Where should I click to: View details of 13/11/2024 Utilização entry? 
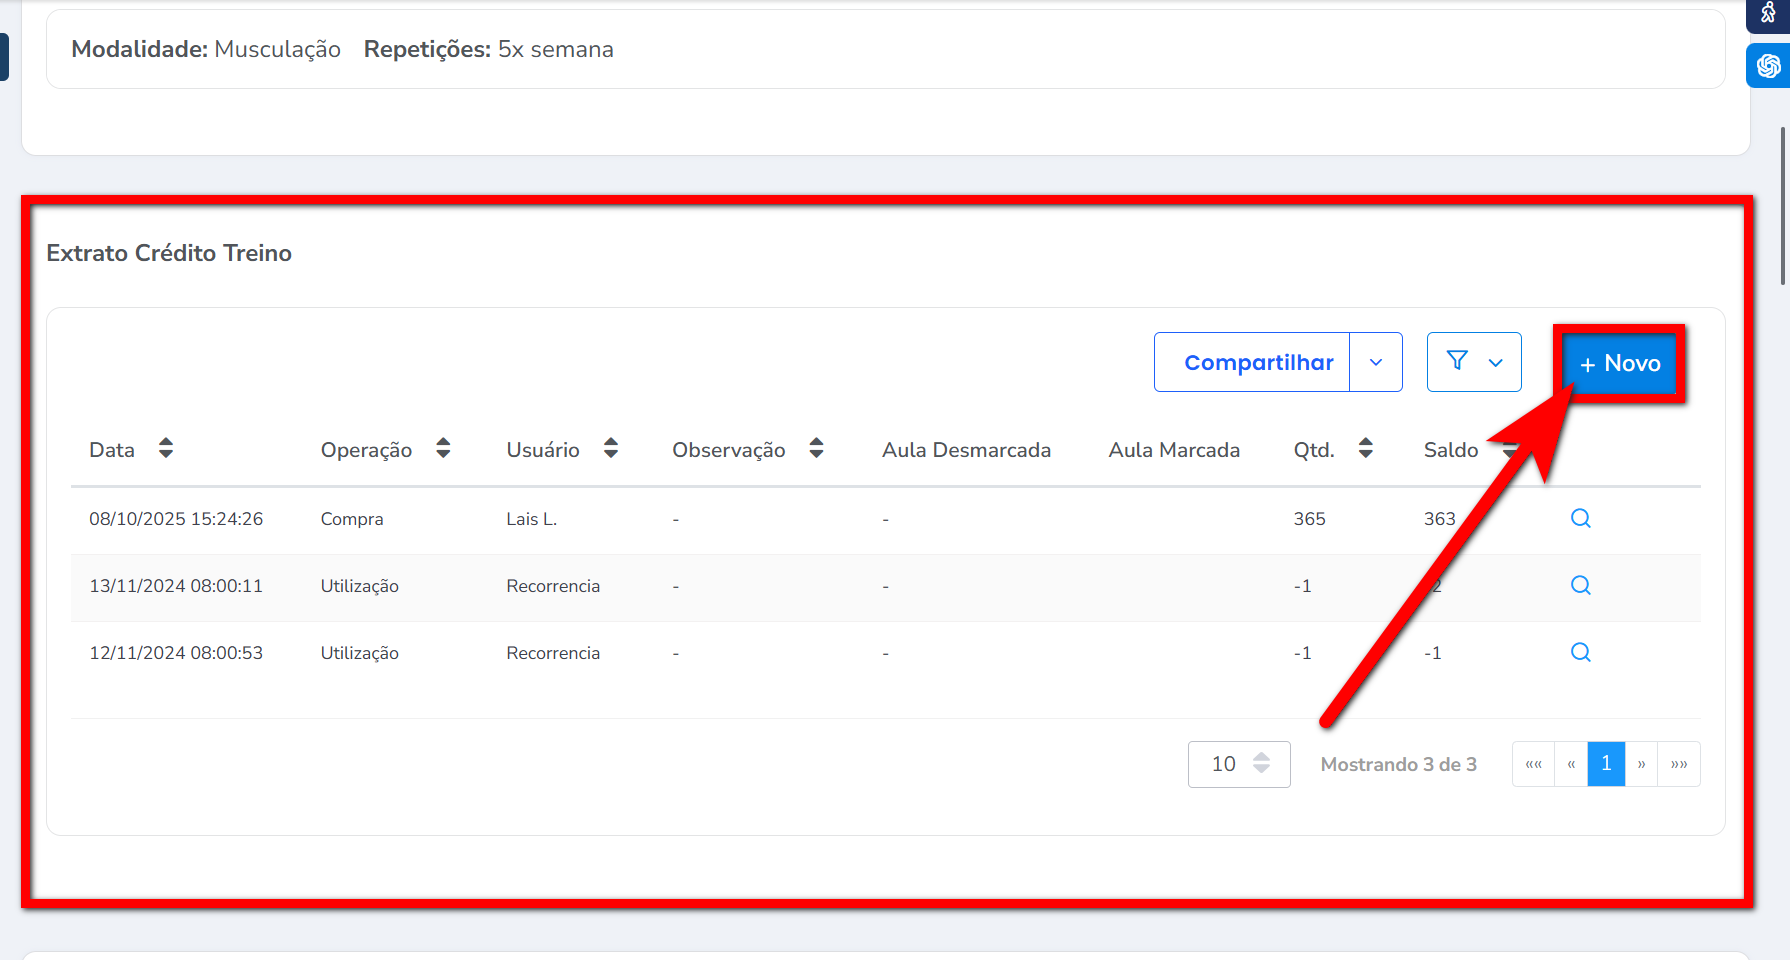(1580, 585)
